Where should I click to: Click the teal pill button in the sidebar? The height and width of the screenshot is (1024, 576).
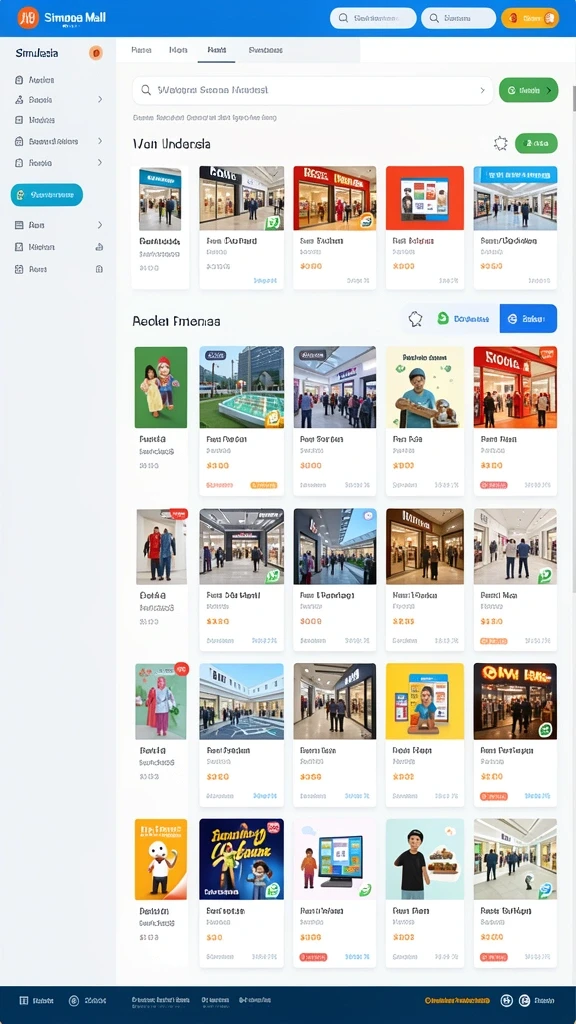[47, 195]
